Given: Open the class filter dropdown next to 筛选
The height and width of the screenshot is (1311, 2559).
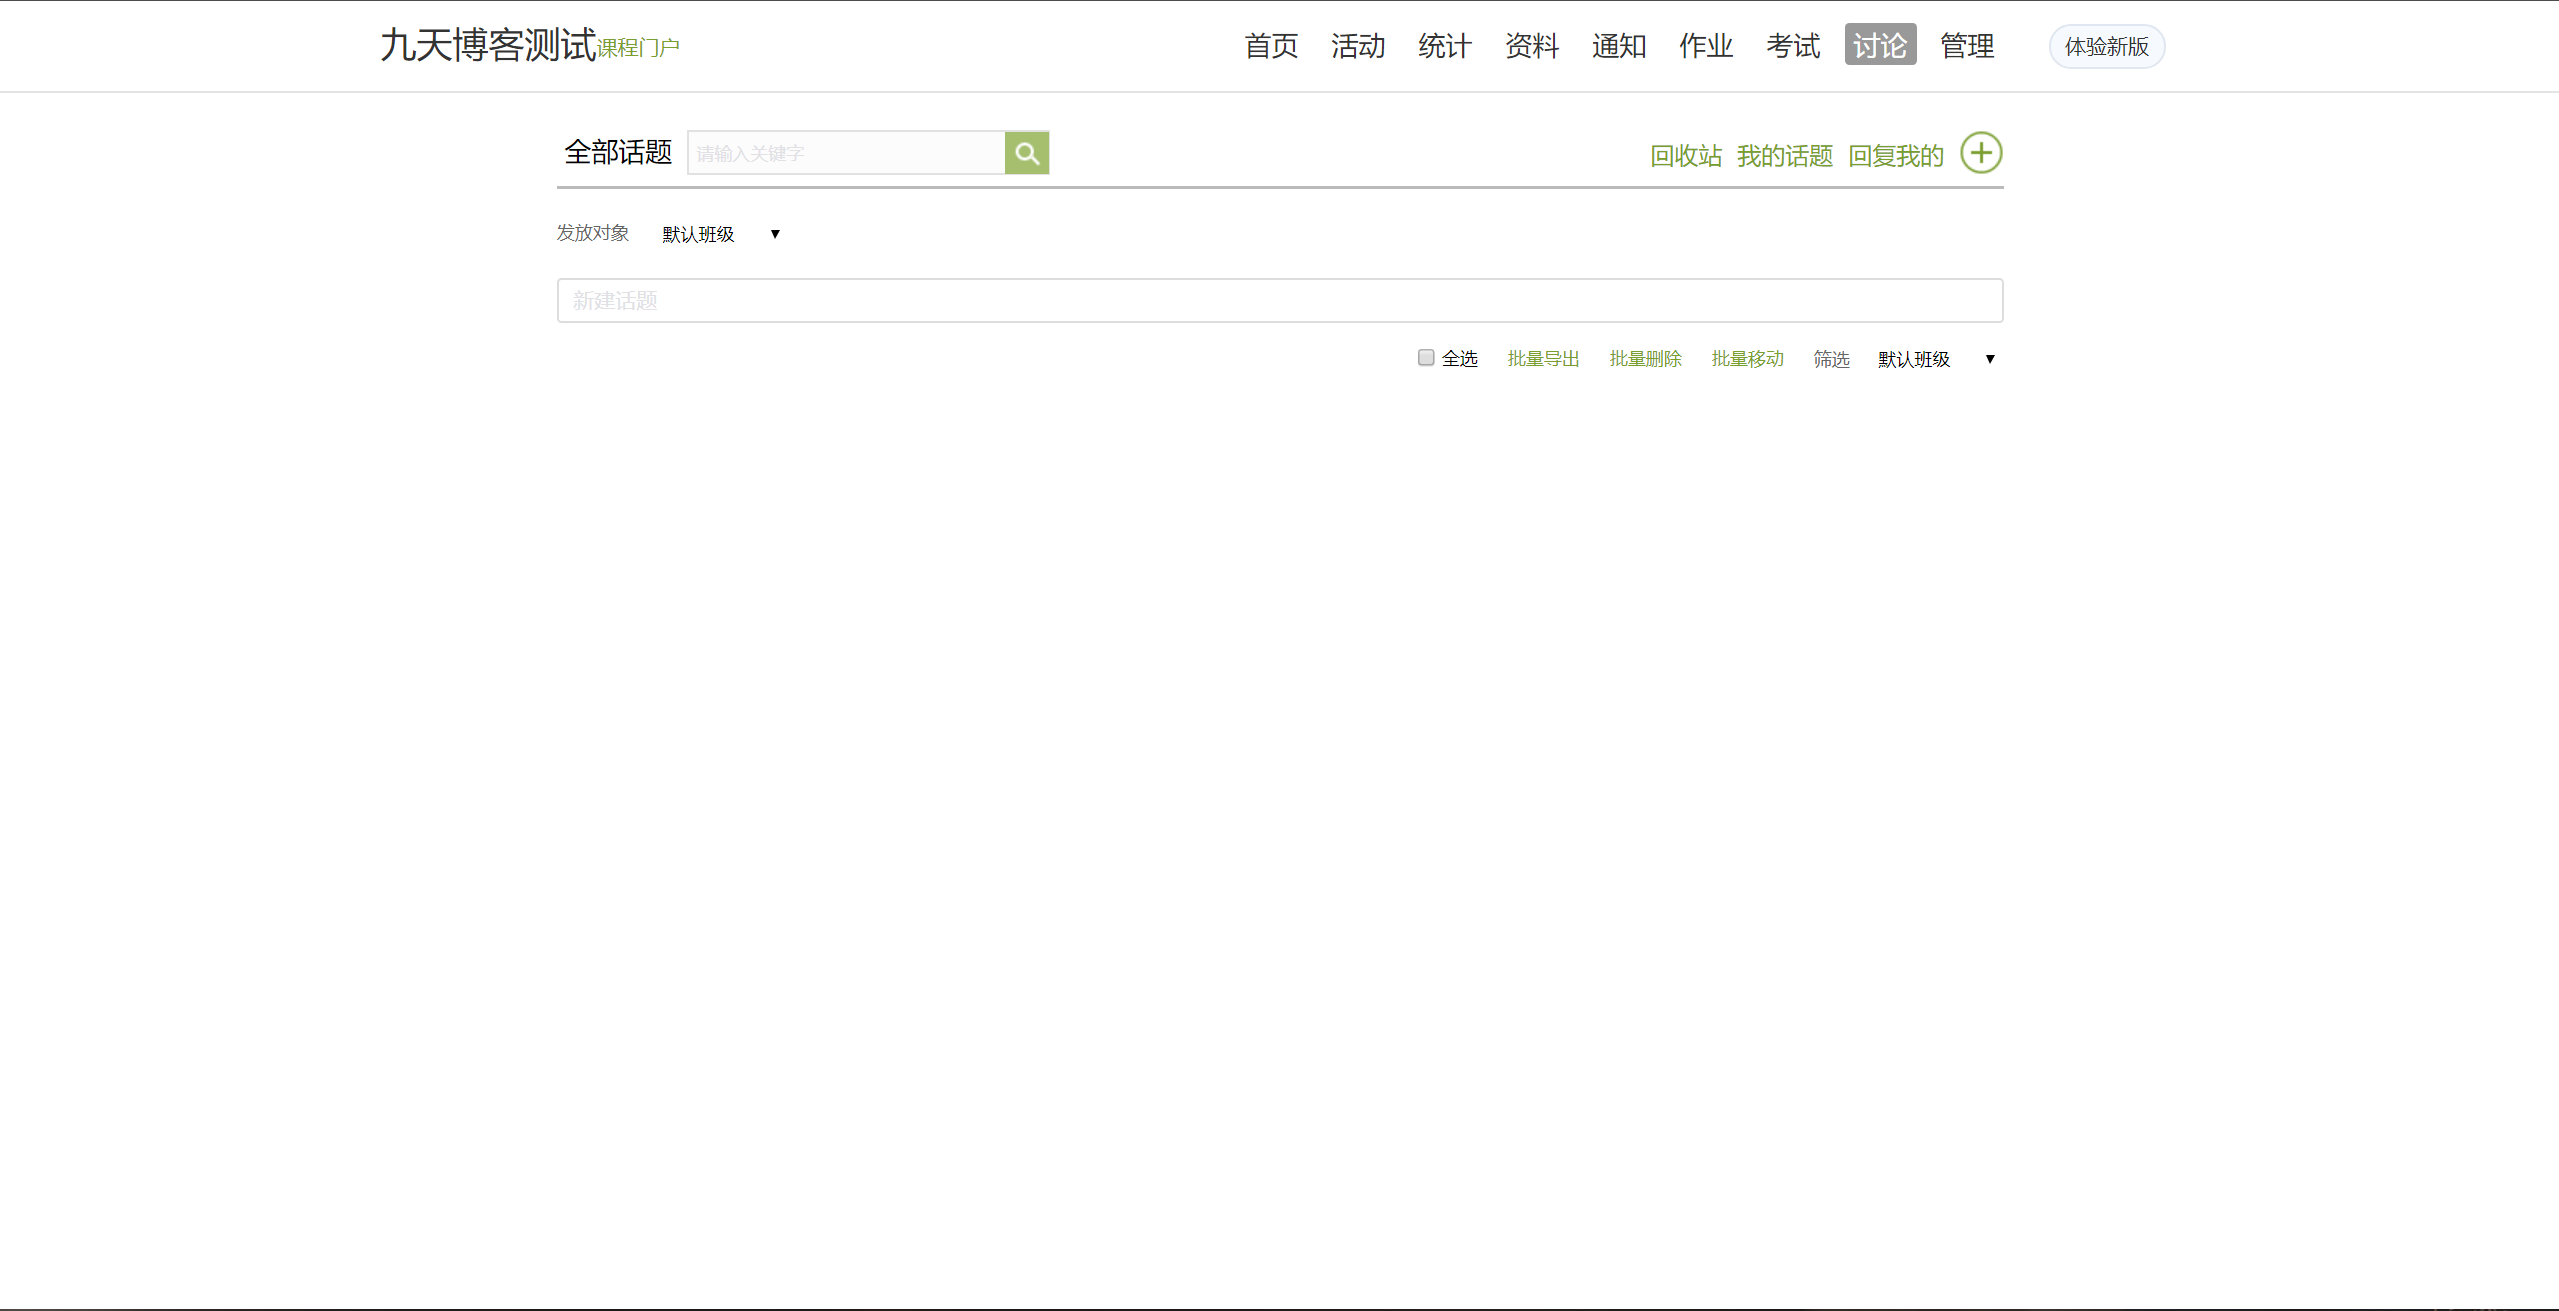Looking at the screenshot, I should [x=1930, y=358].
